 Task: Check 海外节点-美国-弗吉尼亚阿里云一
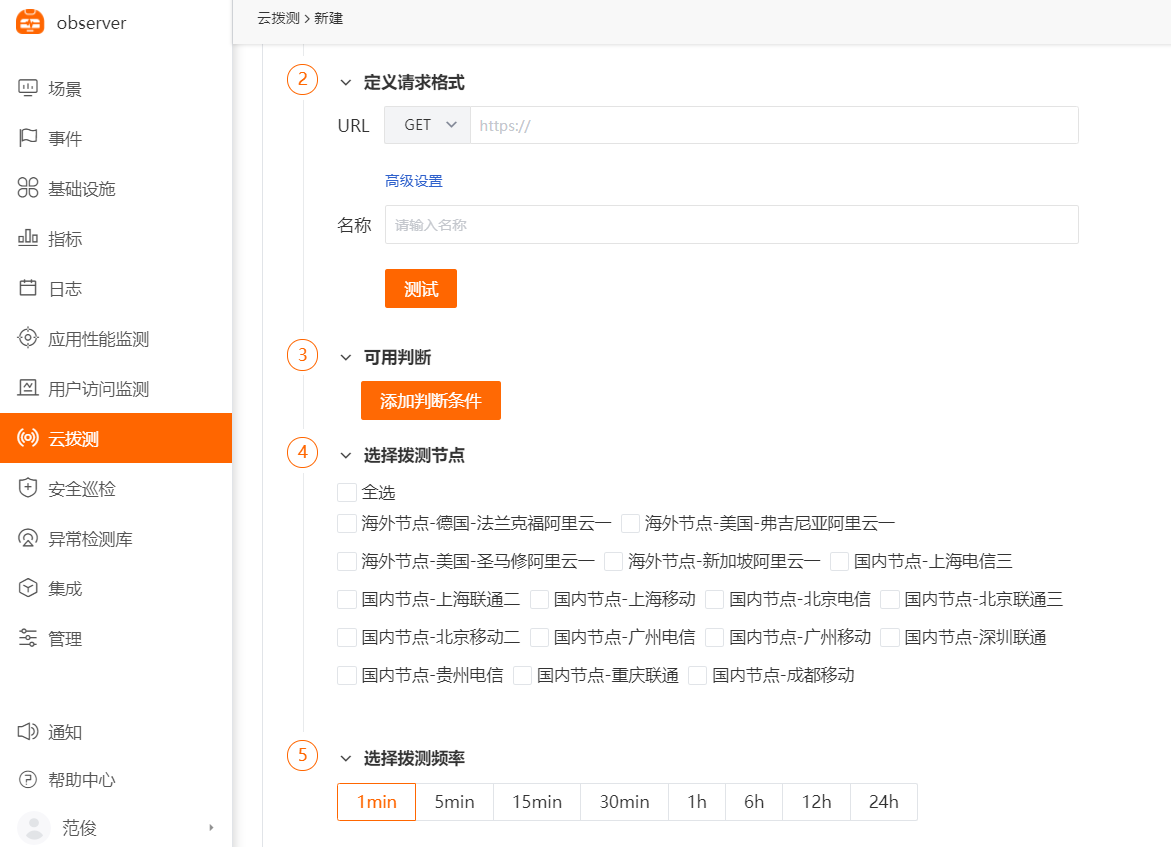(x=630, y=523)
